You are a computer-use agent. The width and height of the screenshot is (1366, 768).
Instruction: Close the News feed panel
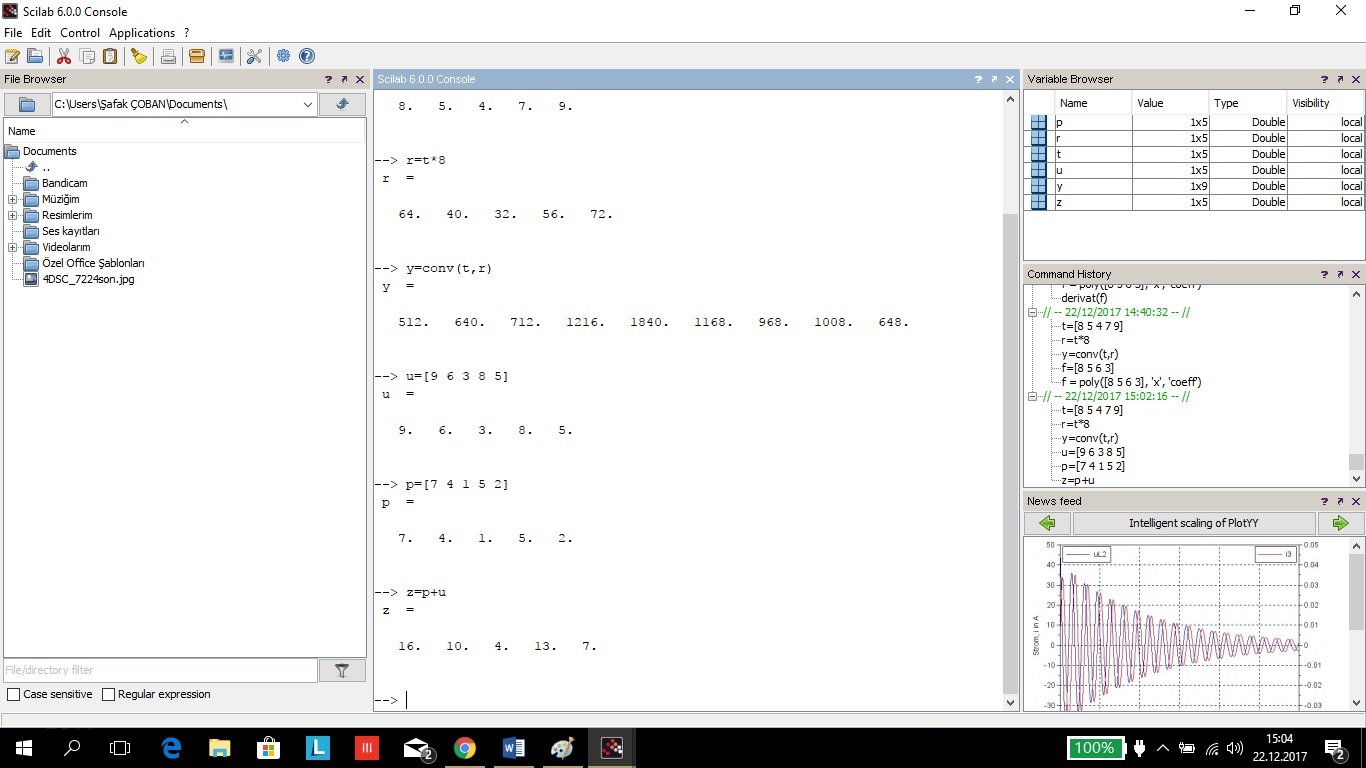(x=1356, y=501)
